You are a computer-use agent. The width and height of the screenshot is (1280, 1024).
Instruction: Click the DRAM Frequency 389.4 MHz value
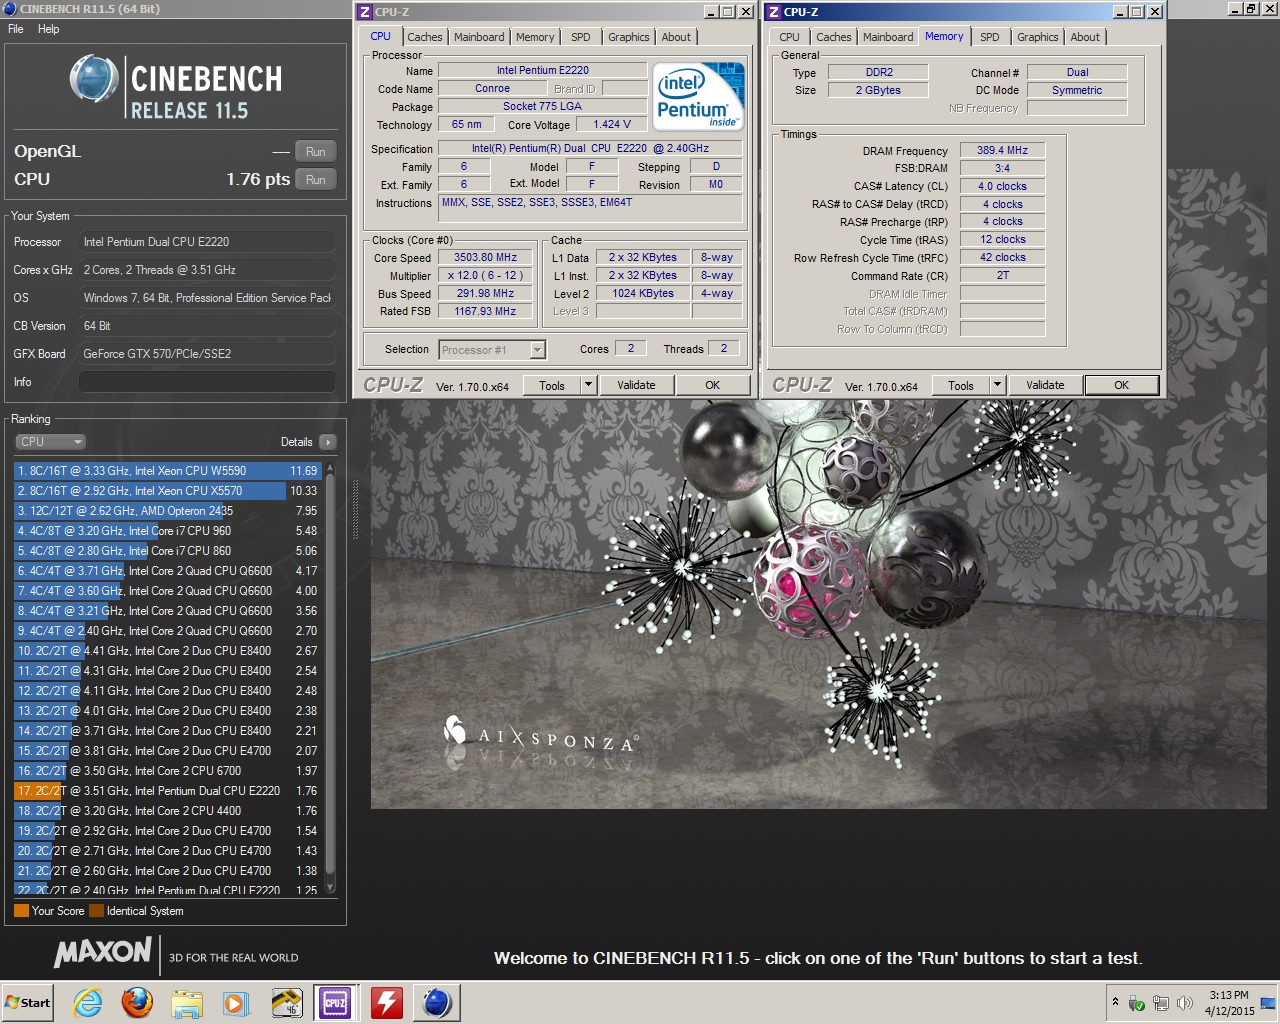point(1002,150)
